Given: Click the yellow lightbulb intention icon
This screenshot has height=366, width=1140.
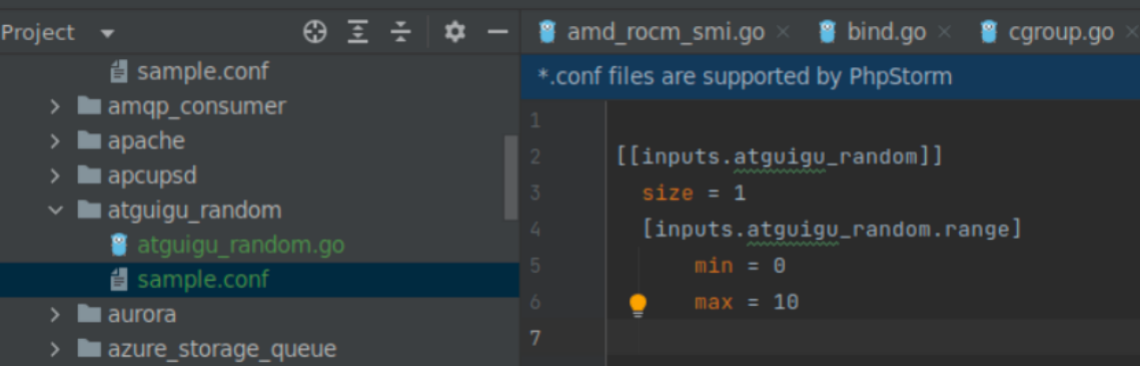Looking at the screenshot, I should (x=638, y=305).
